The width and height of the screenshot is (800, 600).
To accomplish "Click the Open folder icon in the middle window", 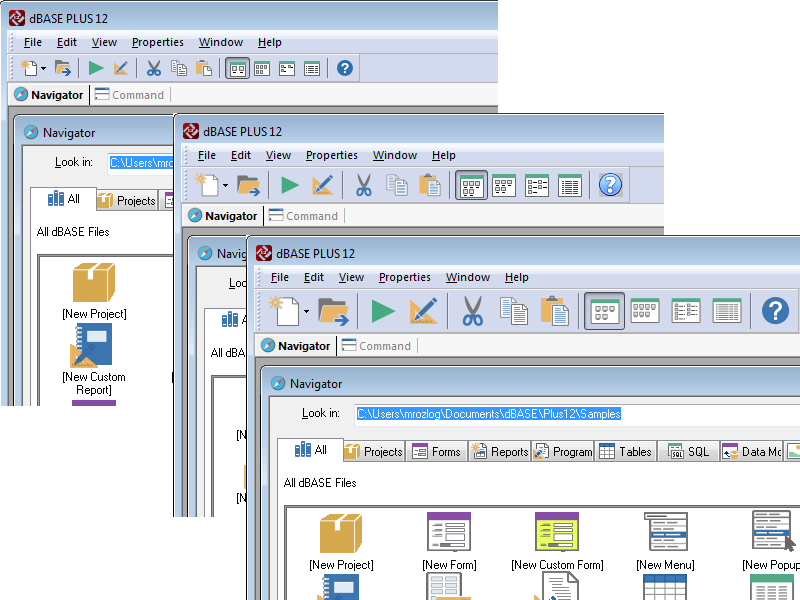I will point(248,185).
